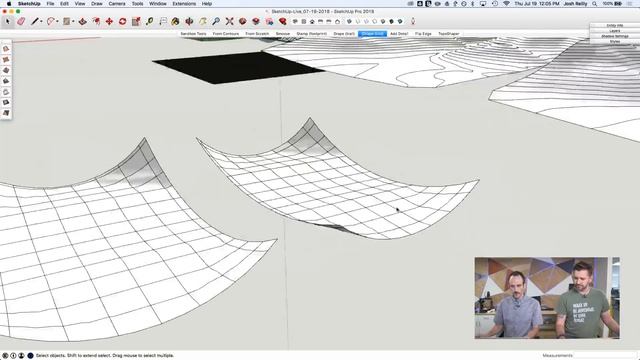Expand the Styles tray panel

pos(615,41)
